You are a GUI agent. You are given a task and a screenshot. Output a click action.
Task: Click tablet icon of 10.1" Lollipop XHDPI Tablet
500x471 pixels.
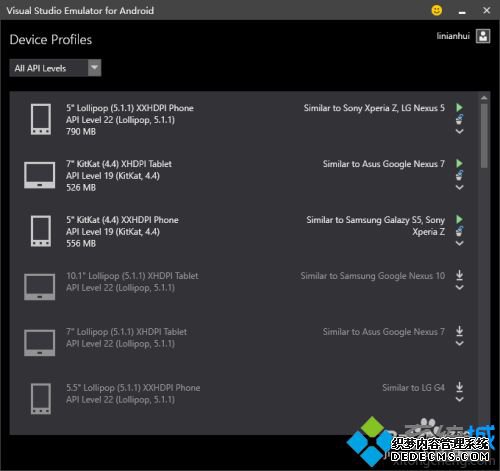(39, 287)
